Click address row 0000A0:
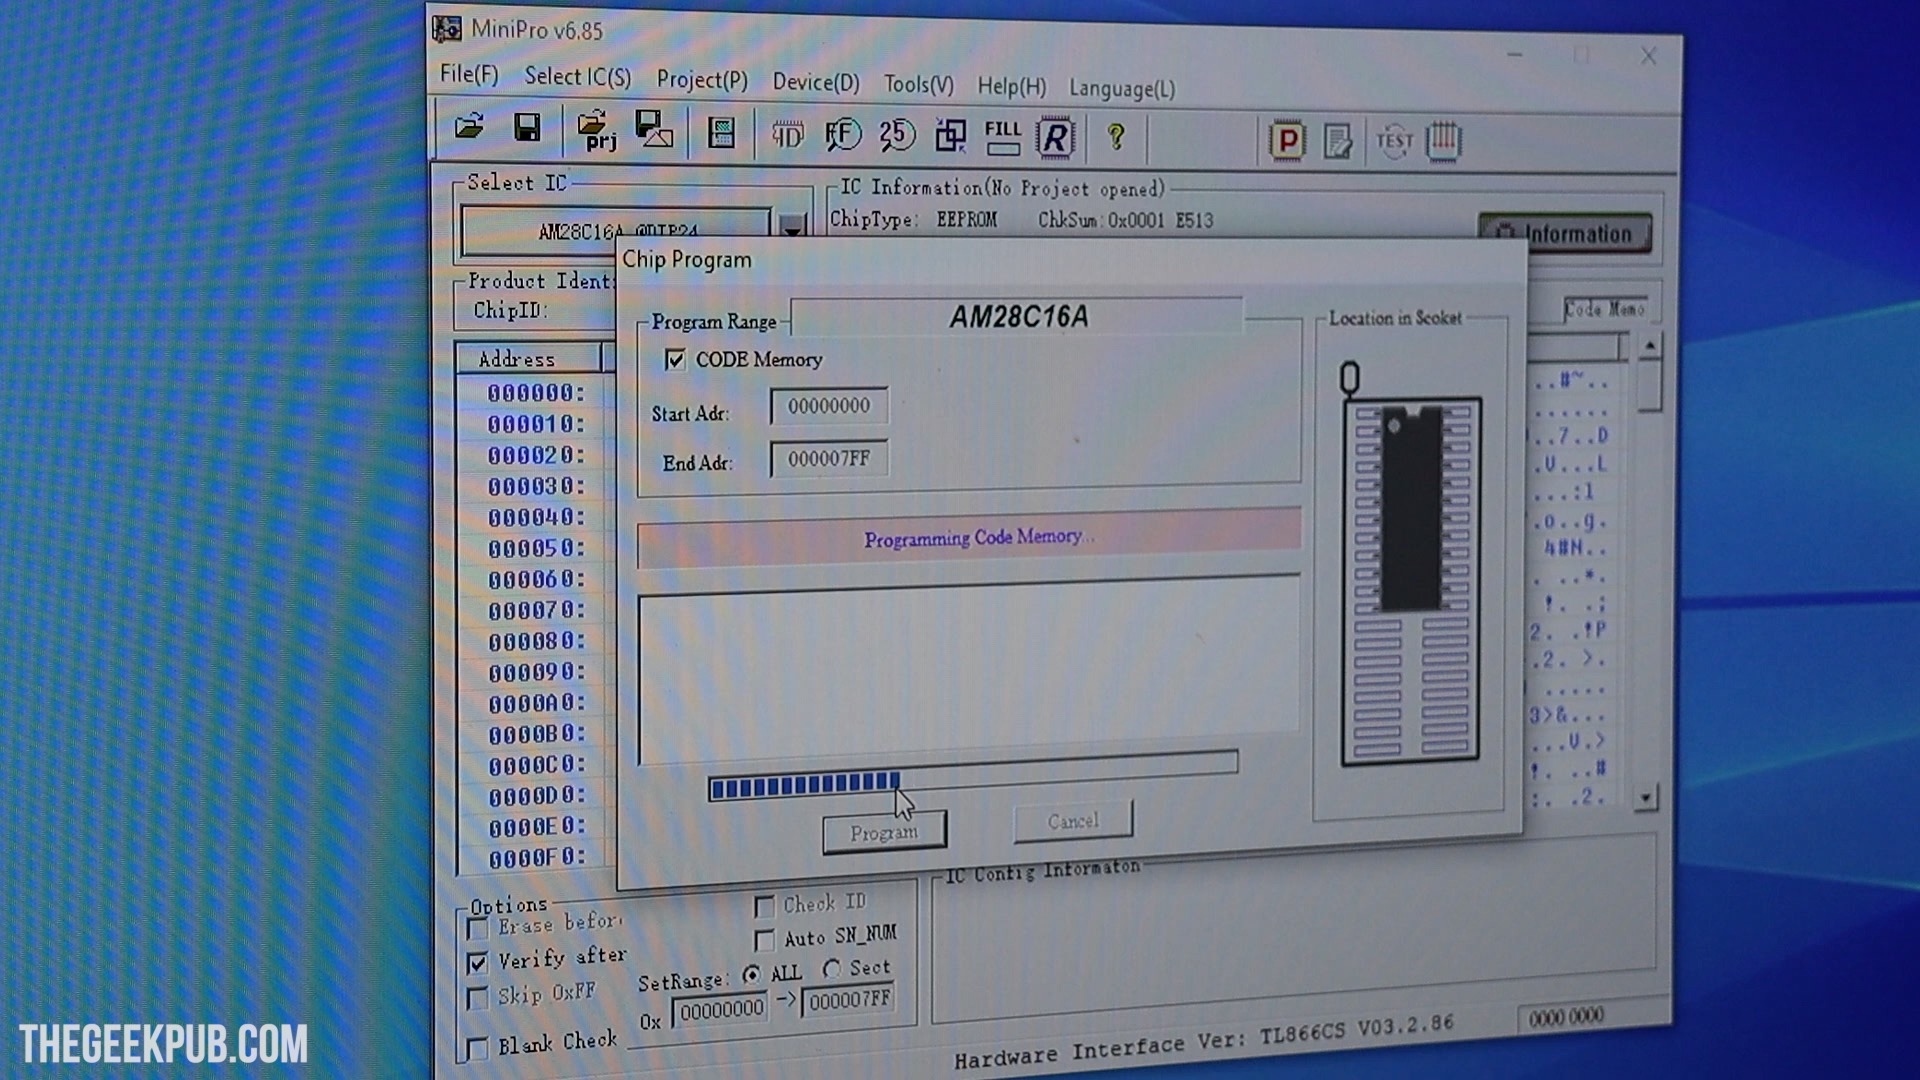 click(537, 703)
